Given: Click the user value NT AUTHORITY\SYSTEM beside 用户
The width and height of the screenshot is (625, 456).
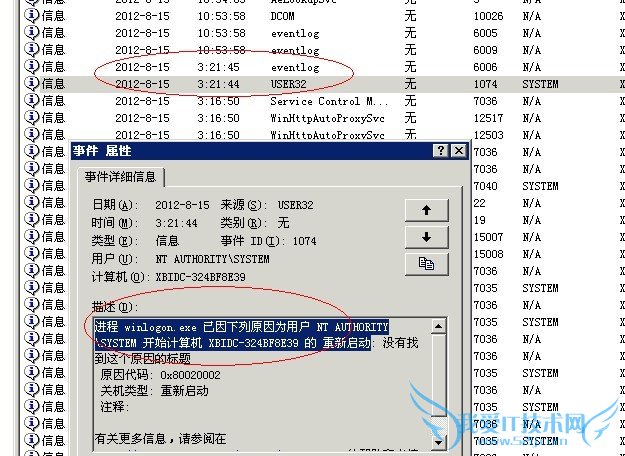Looking at the screenshot, I should (x=212, y=259).
